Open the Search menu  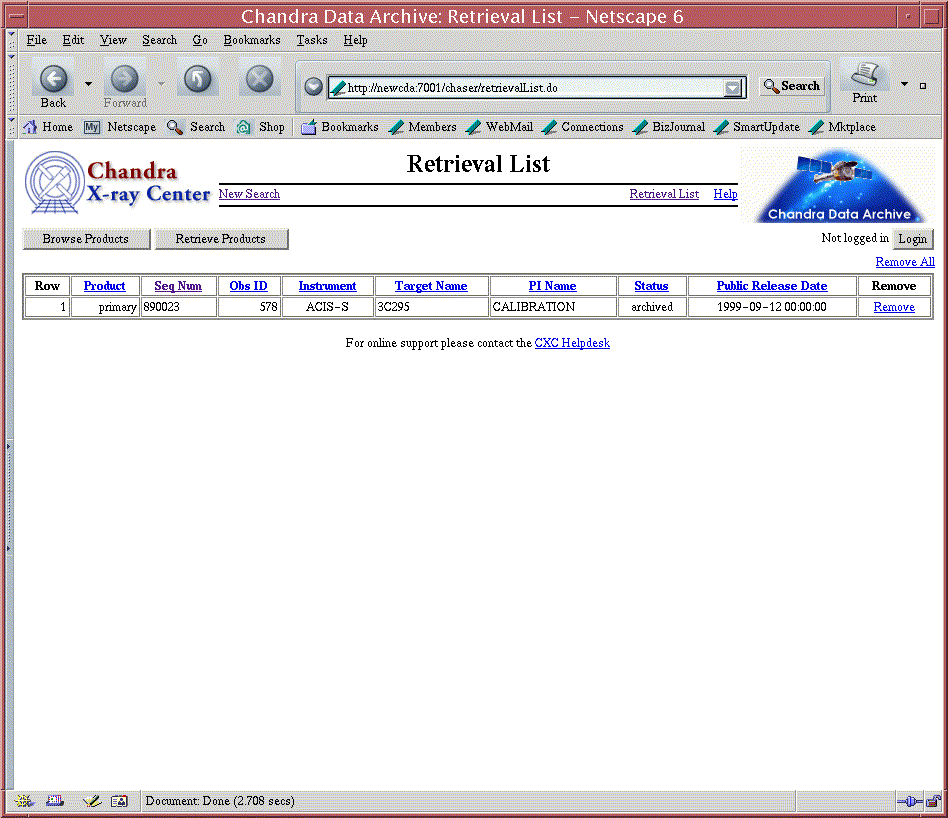pos(160,40)
